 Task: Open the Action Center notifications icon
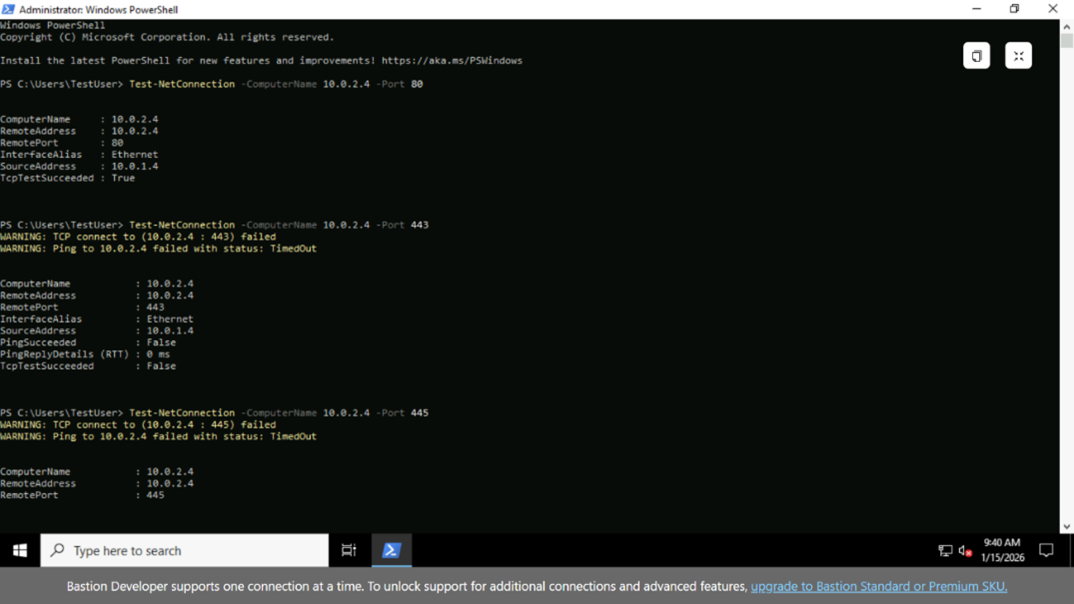1046,550
